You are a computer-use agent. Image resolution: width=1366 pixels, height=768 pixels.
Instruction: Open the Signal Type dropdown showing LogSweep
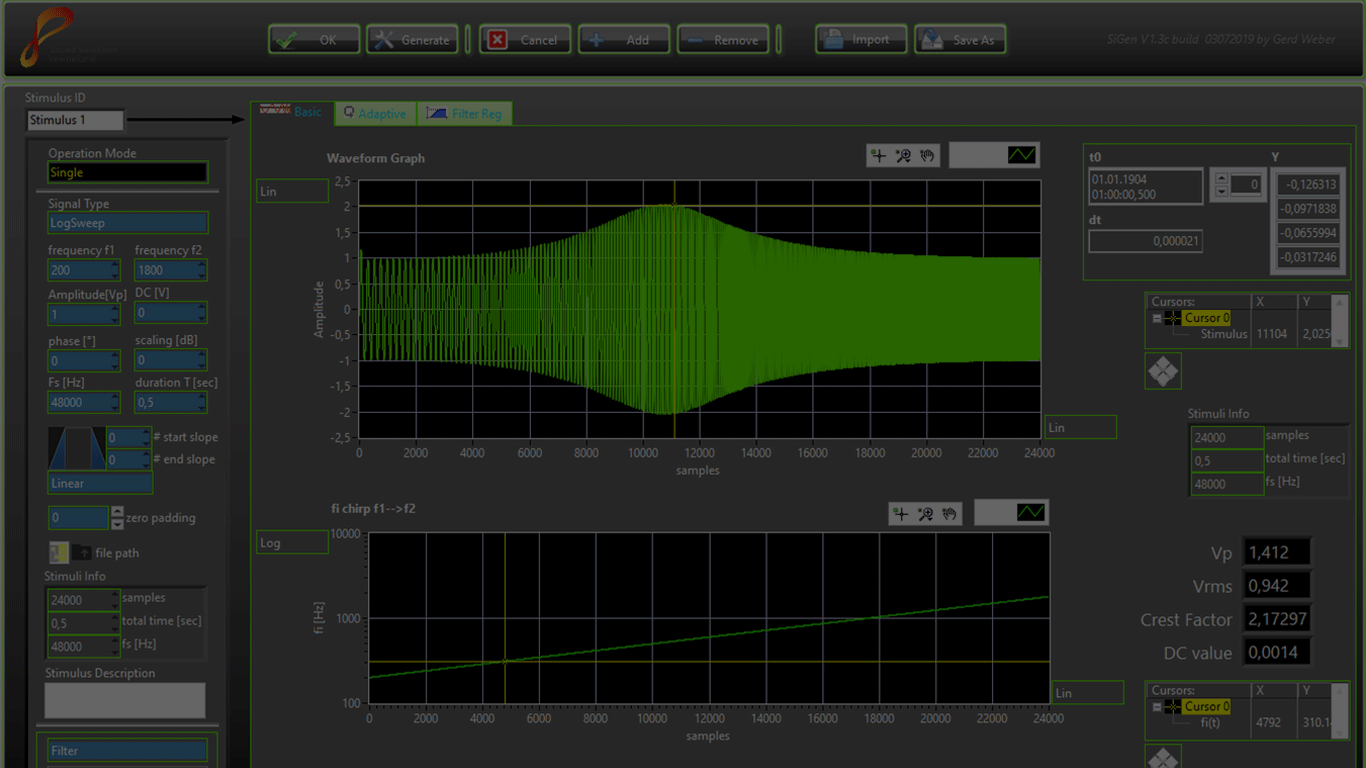[128, 223]
